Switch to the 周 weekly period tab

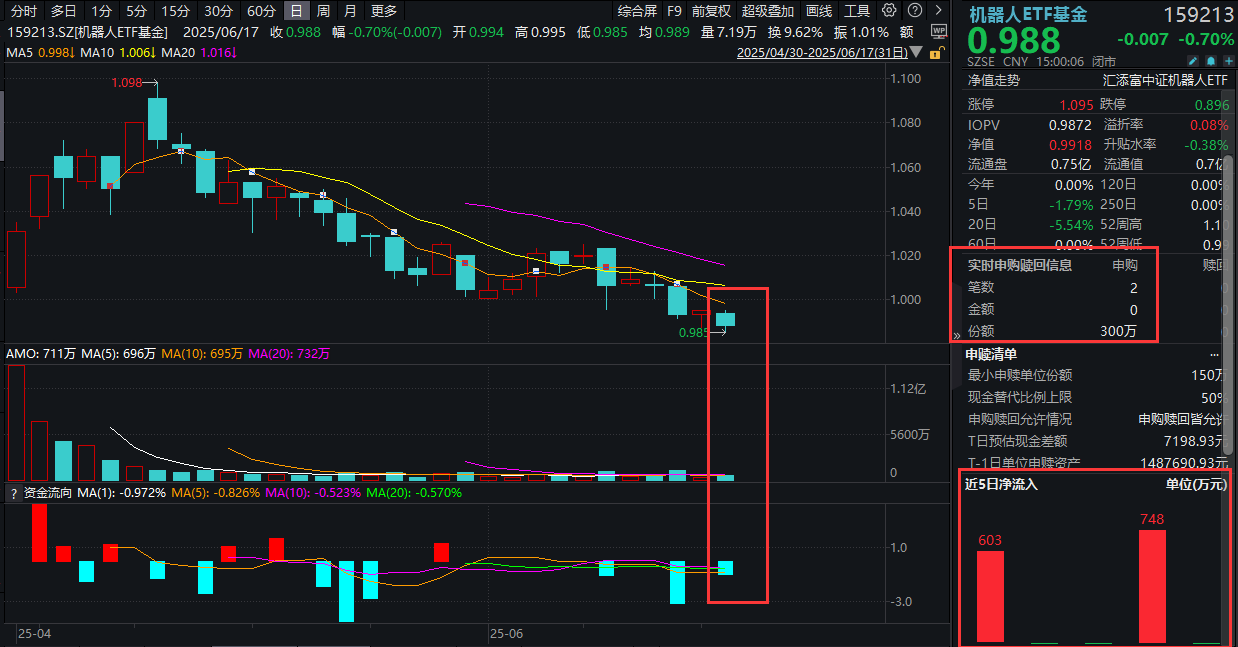point(323,11)
